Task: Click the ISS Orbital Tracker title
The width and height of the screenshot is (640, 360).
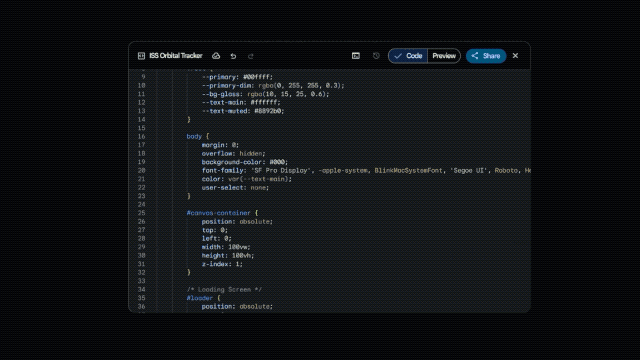Action: click(x=176, y=56)
